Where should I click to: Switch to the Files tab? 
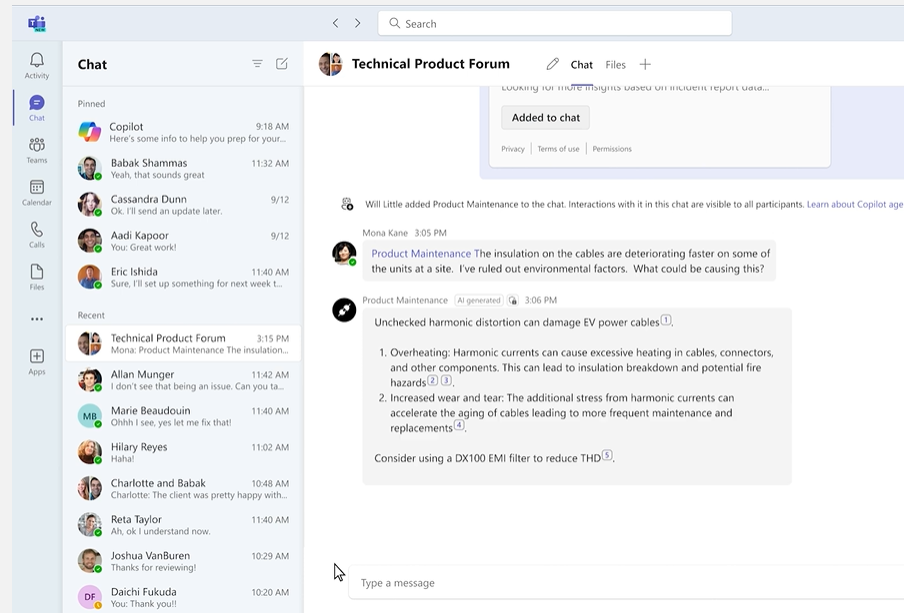615,65
